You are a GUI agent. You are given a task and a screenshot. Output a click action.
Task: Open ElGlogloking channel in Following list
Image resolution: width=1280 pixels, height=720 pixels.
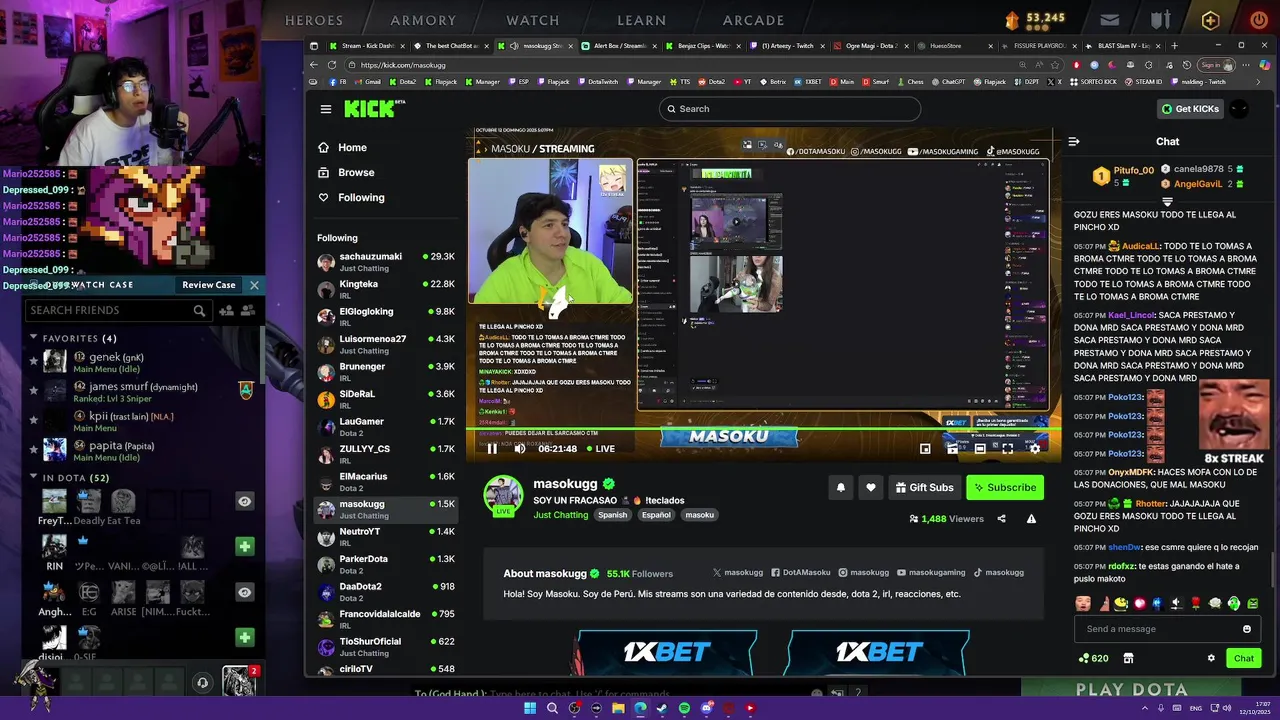[x=386, y=316]
